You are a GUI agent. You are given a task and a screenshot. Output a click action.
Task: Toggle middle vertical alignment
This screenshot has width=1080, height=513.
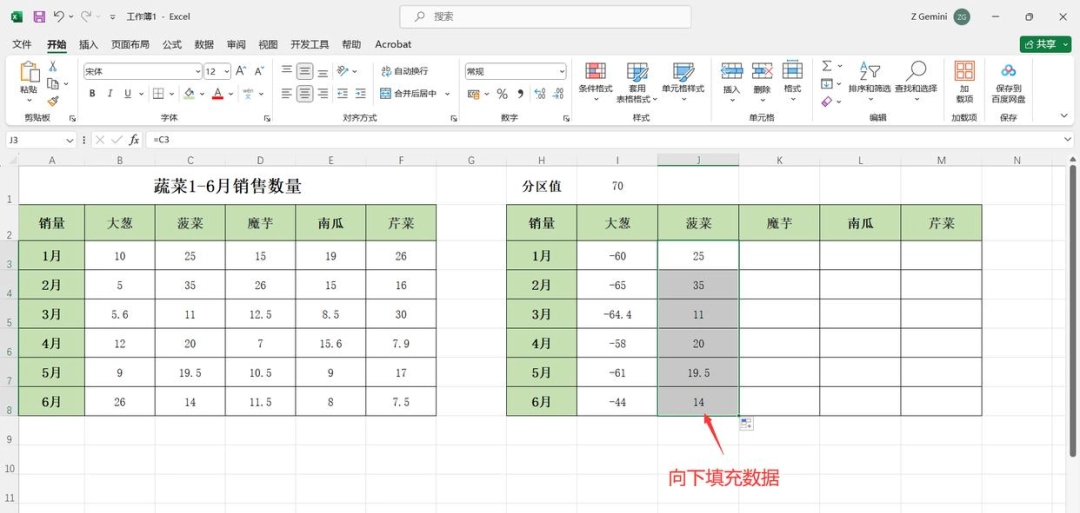click(304, 71)
